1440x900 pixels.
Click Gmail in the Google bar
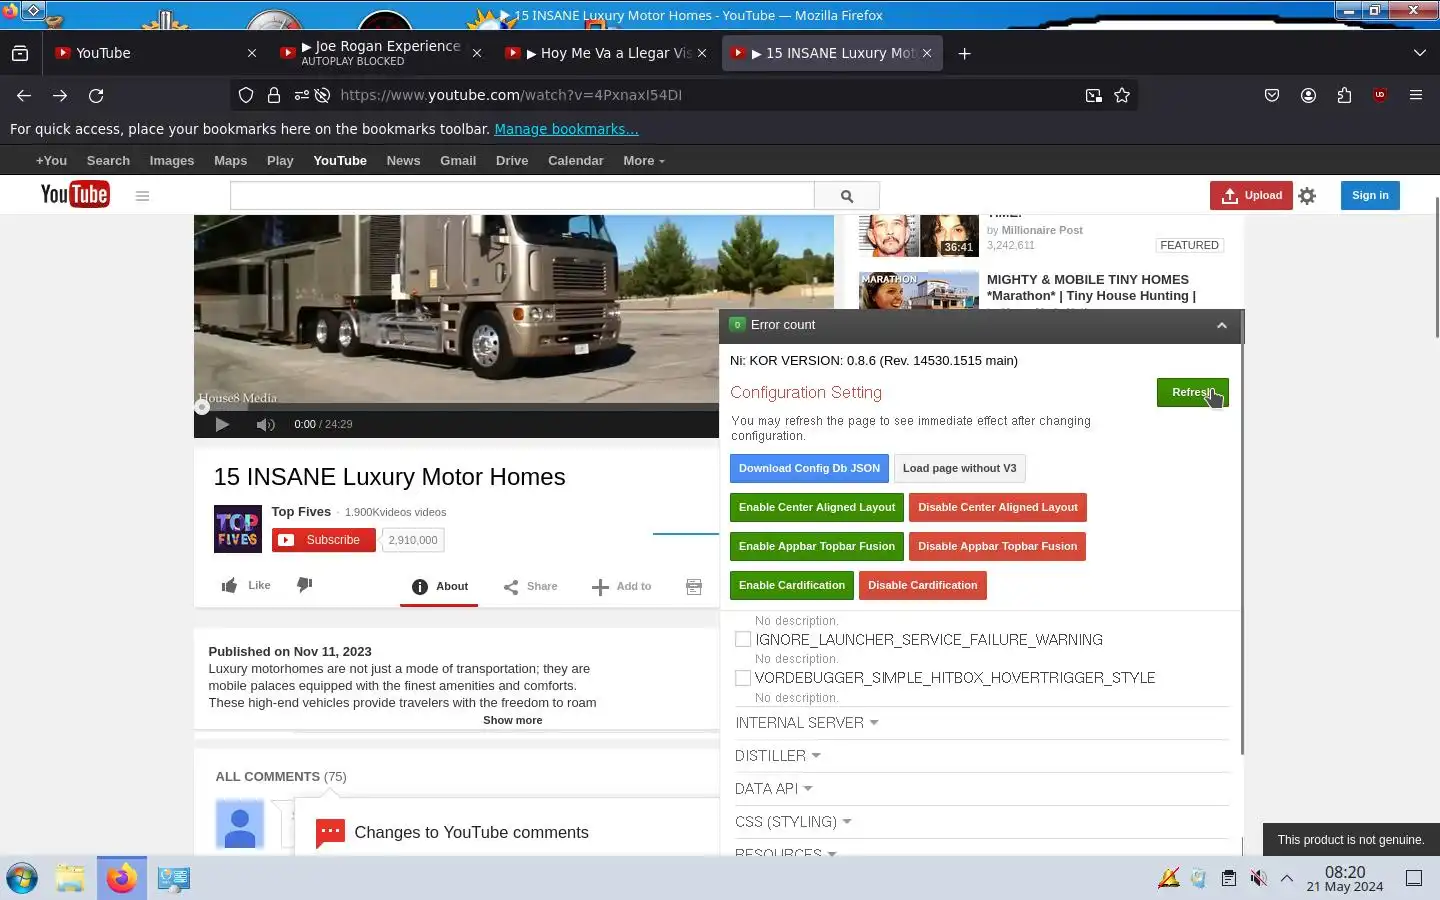(x=458, y=161)
